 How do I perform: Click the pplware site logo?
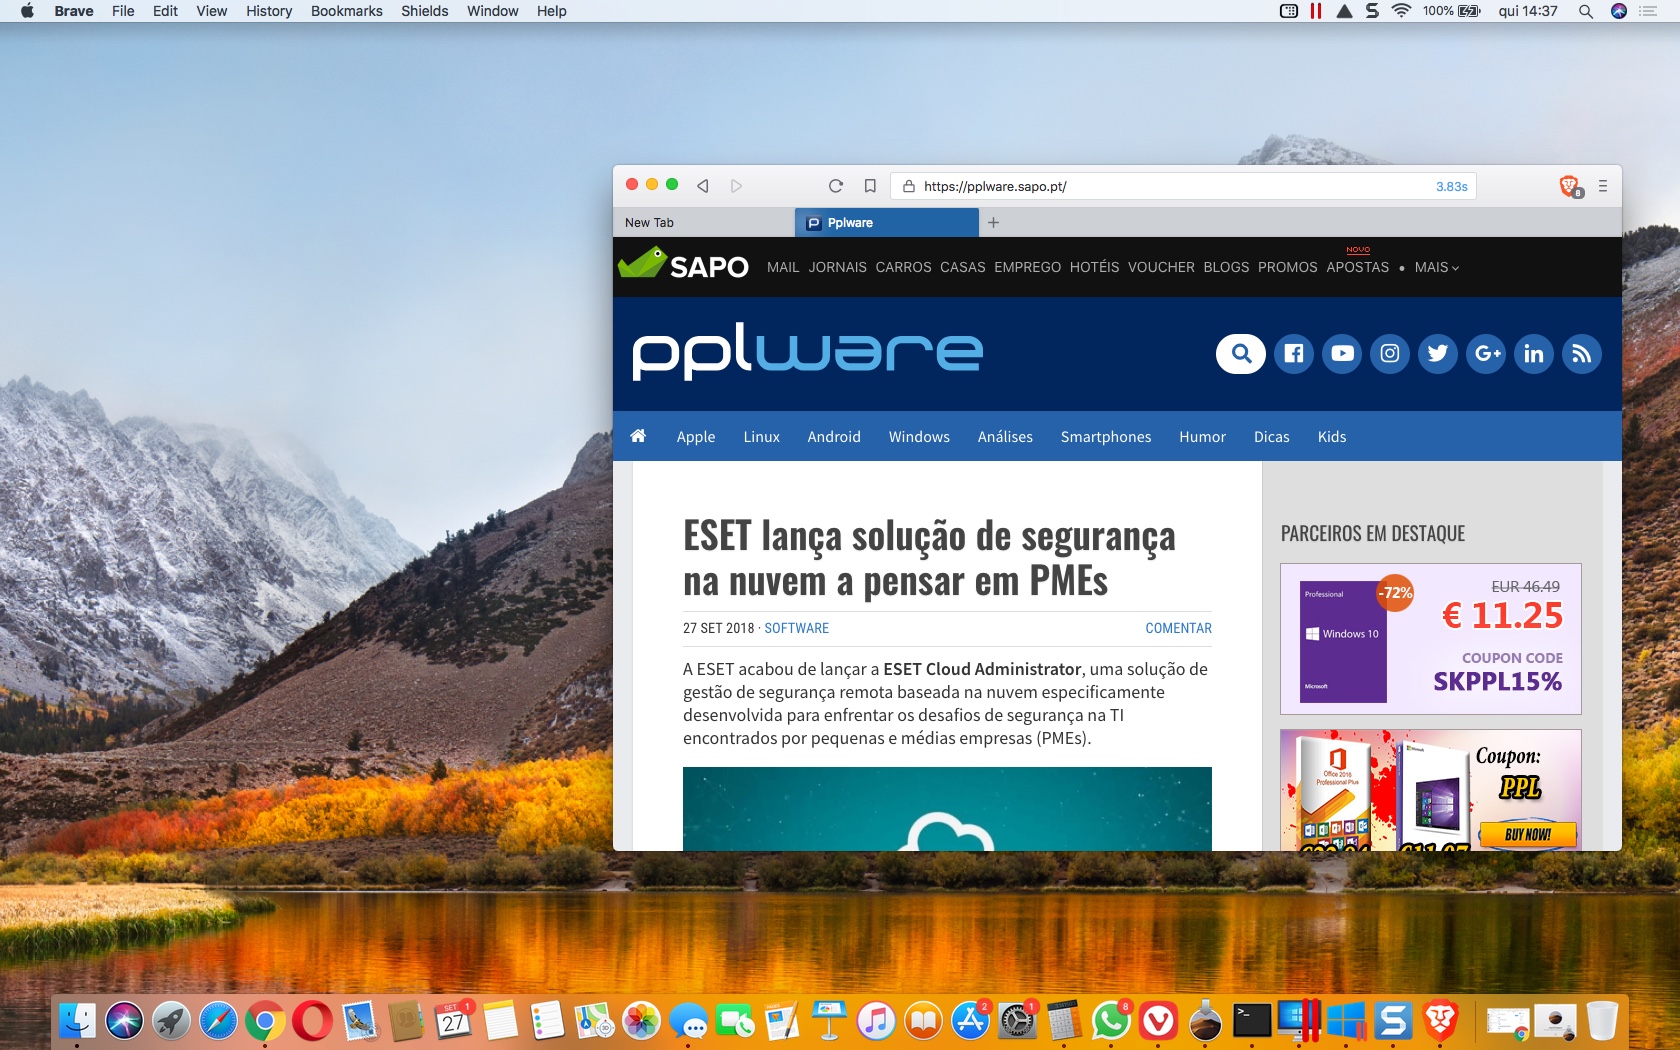click(x=808, y=351)
